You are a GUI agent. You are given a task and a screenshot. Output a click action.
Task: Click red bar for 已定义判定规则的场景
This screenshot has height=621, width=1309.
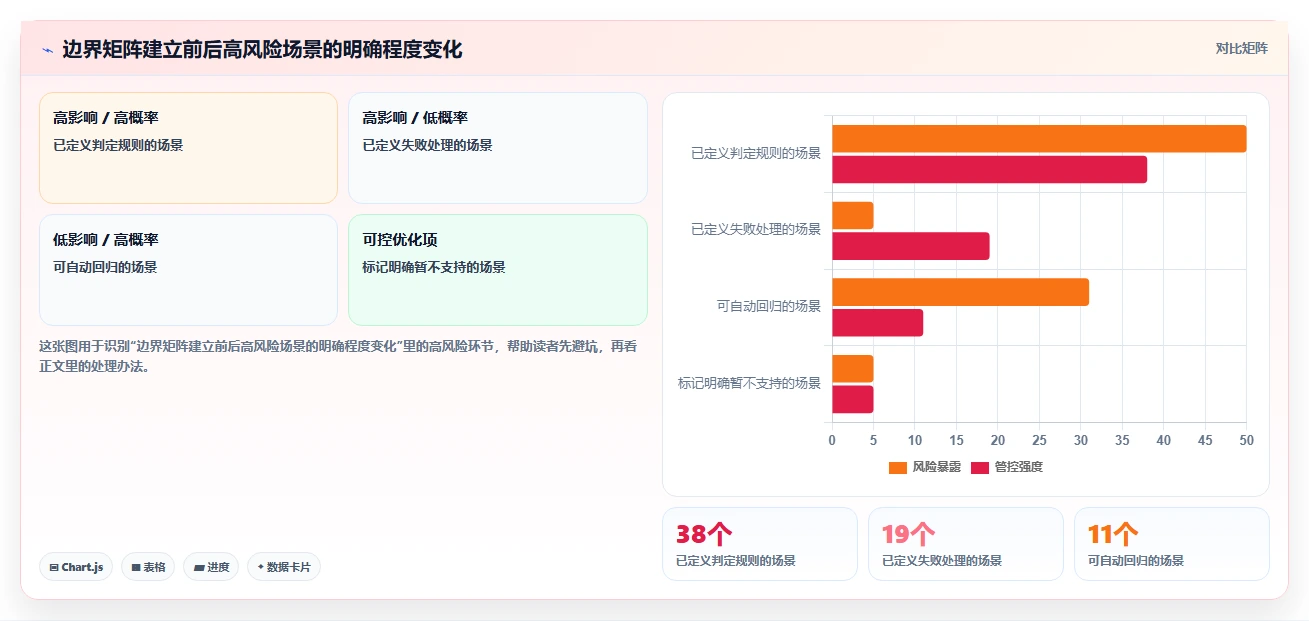tap(989, 170)
